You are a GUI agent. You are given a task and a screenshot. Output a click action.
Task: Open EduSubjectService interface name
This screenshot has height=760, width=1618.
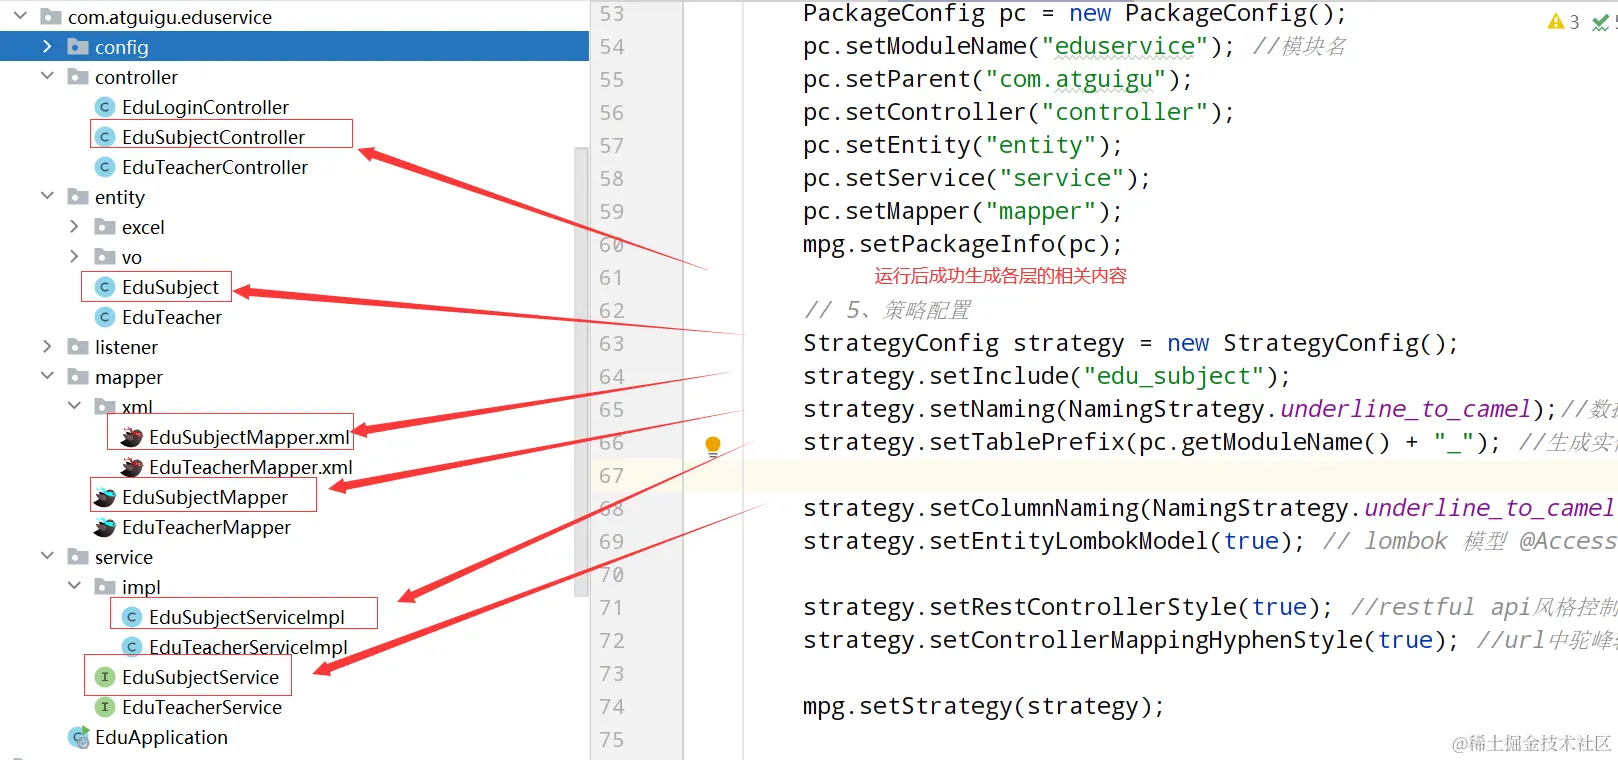coord(200,677)
